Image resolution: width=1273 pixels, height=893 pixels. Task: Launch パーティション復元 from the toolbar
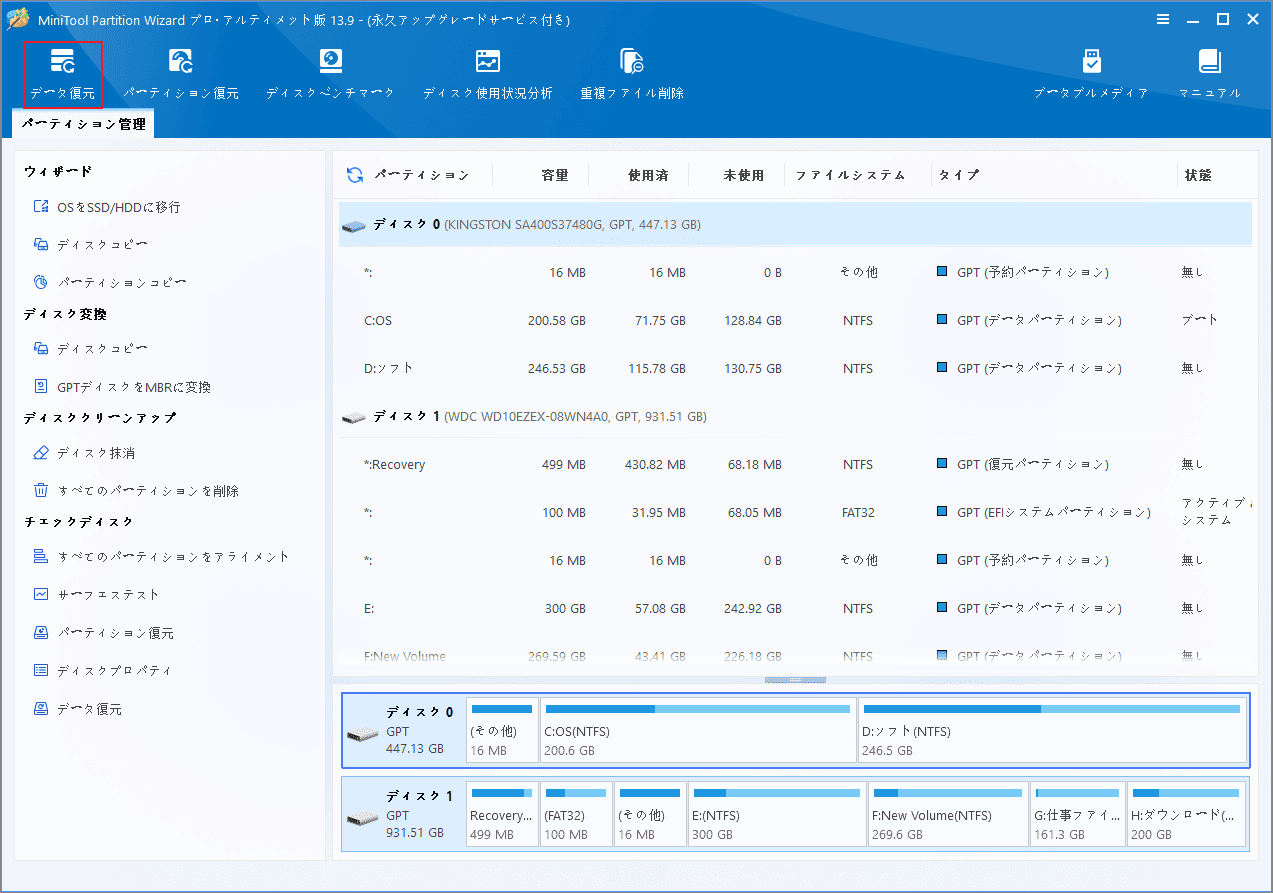(181, 74)
